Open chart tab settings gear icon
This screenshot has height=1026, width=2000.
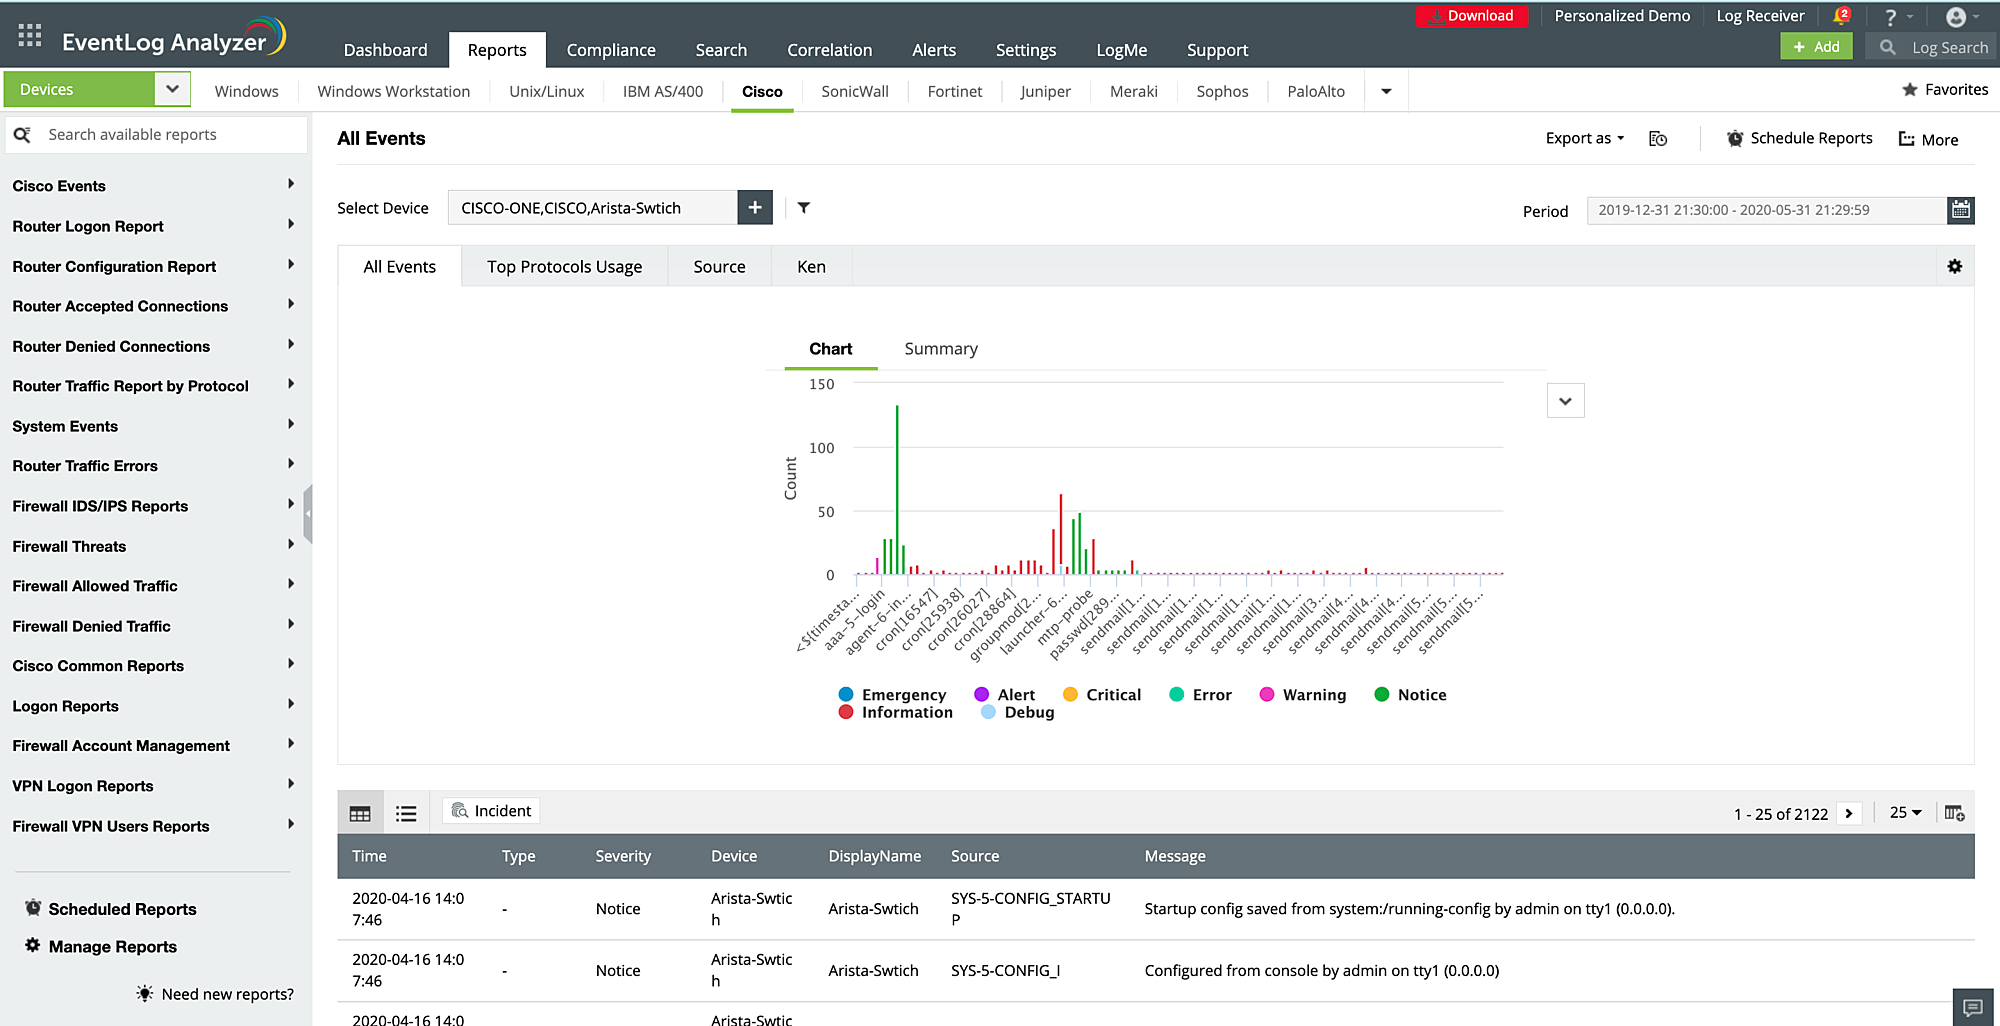pos(1954,266)
